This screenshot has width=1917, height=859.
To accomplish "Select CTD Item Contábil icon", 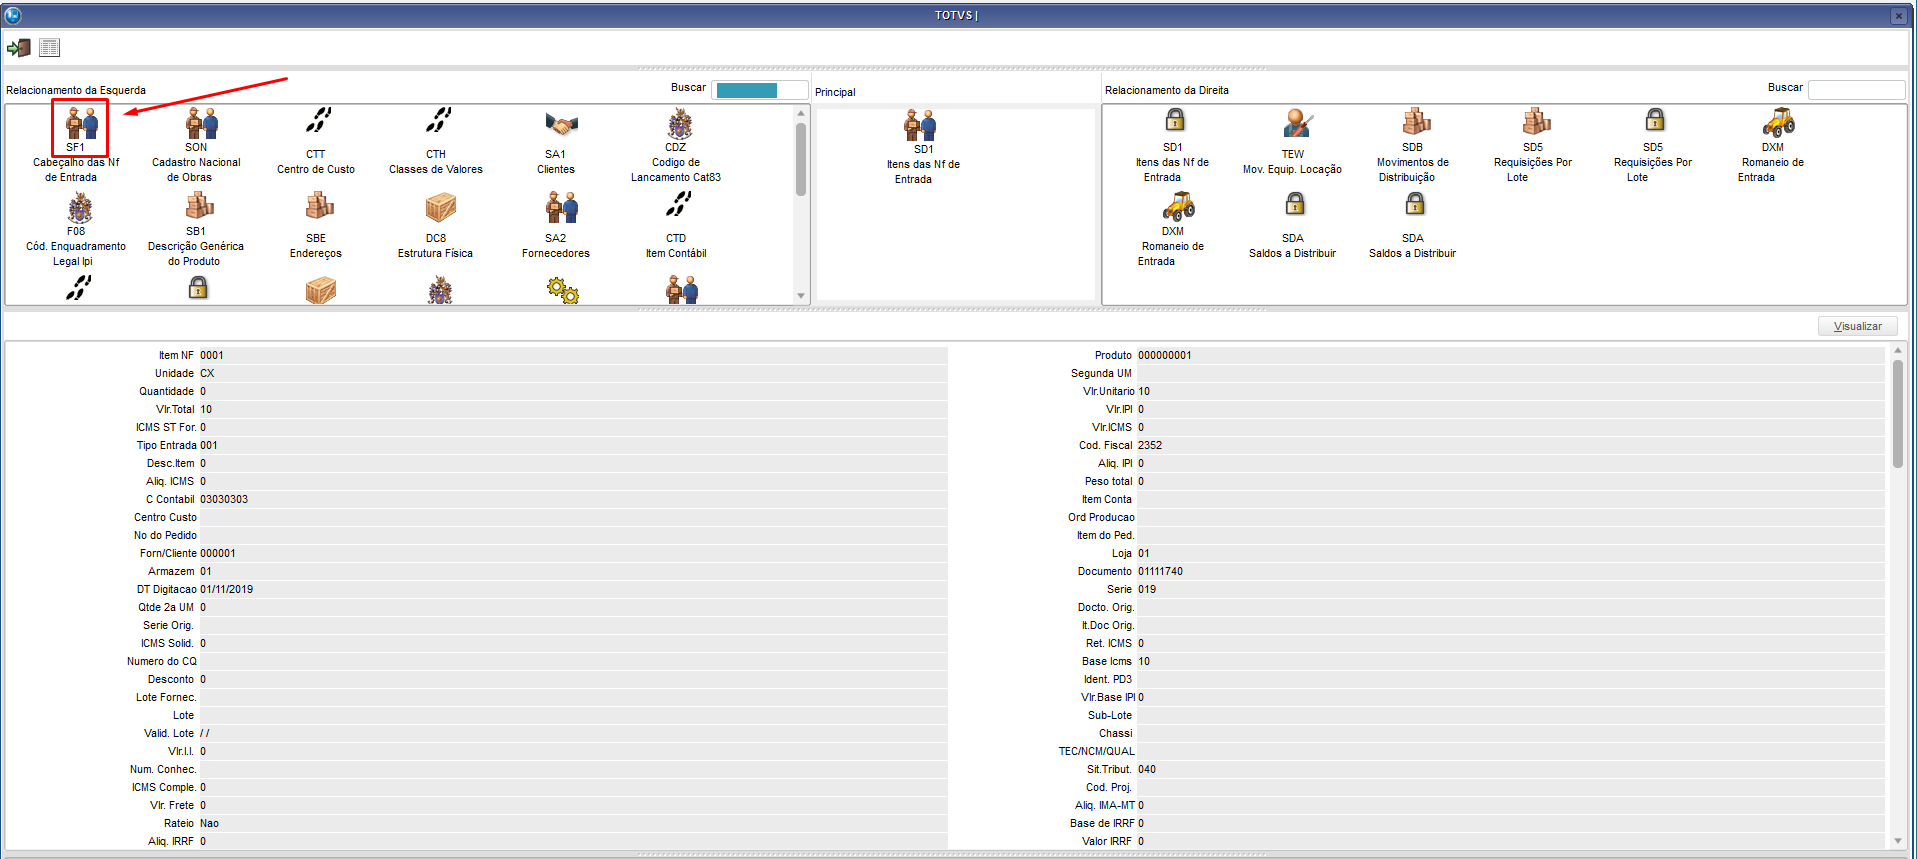I will coord(678,204).
